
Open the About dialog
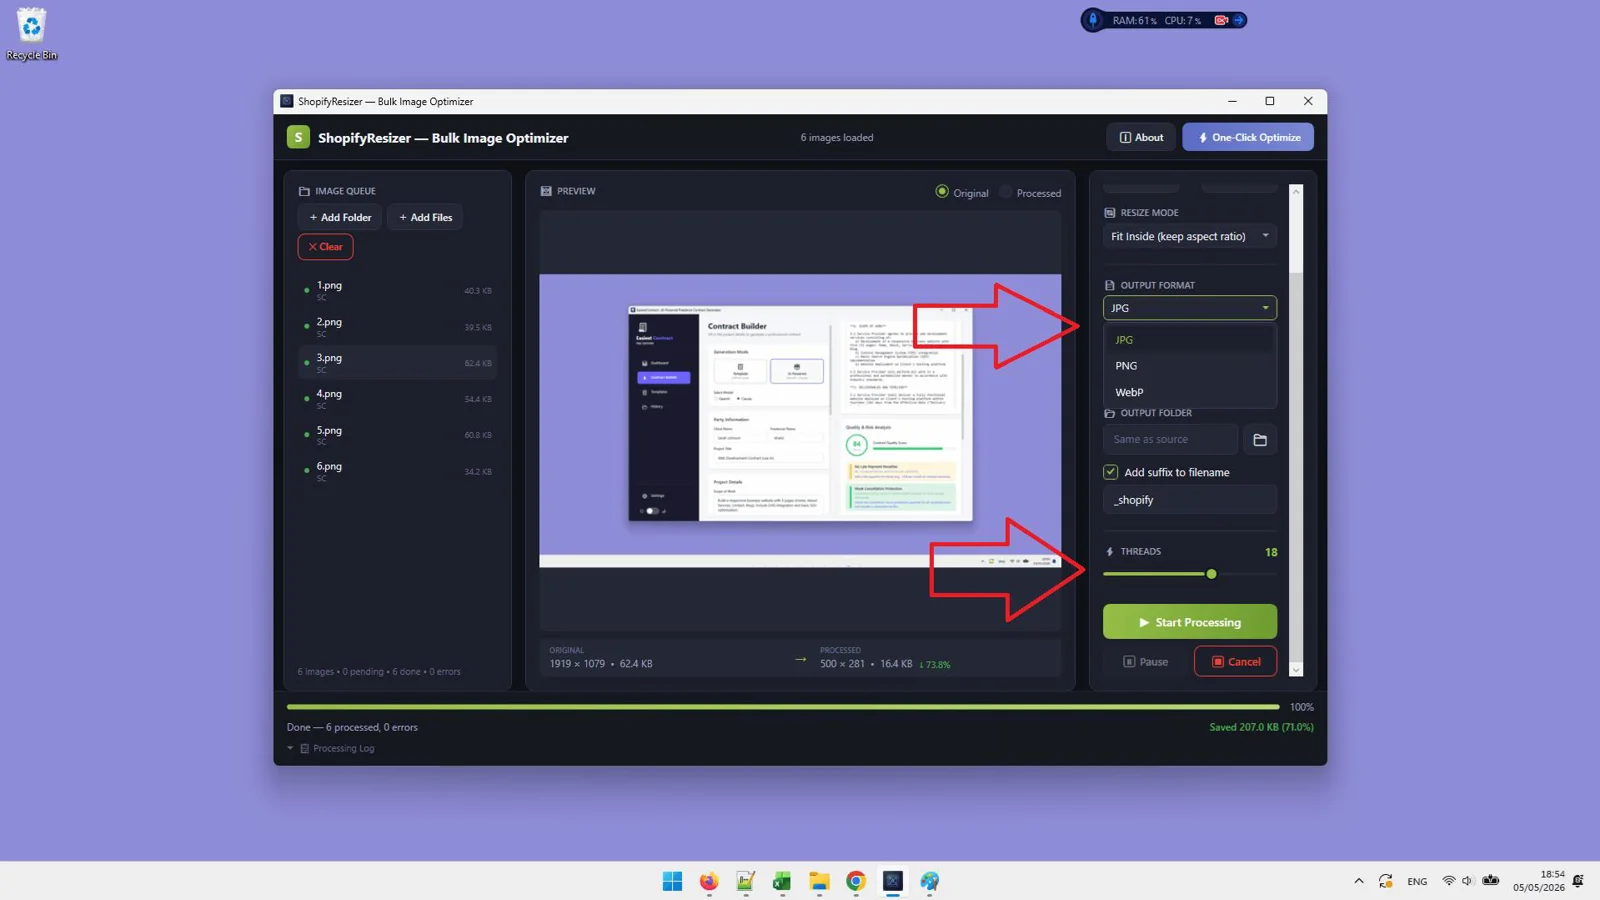pos(1141,137)
